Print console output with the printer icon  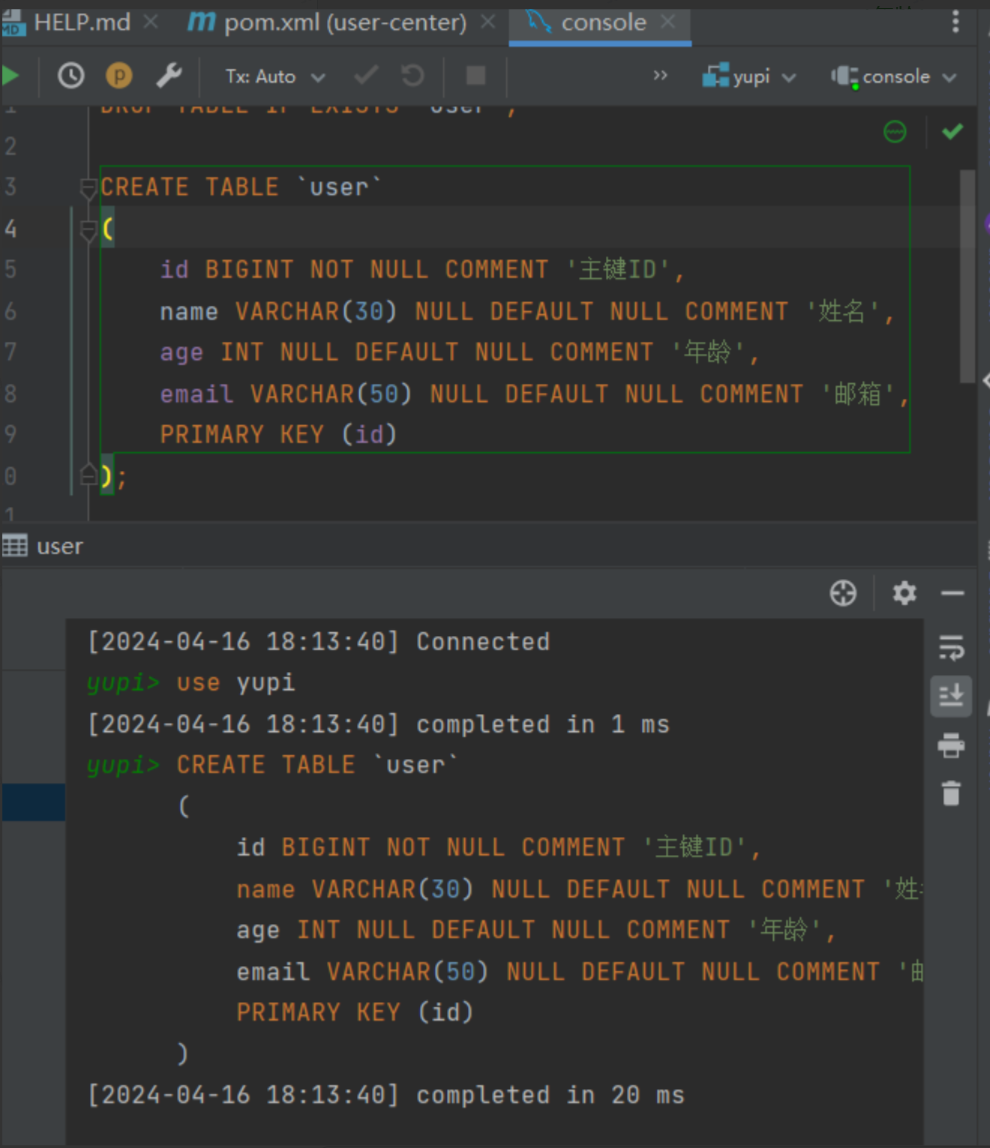point(951,745)
